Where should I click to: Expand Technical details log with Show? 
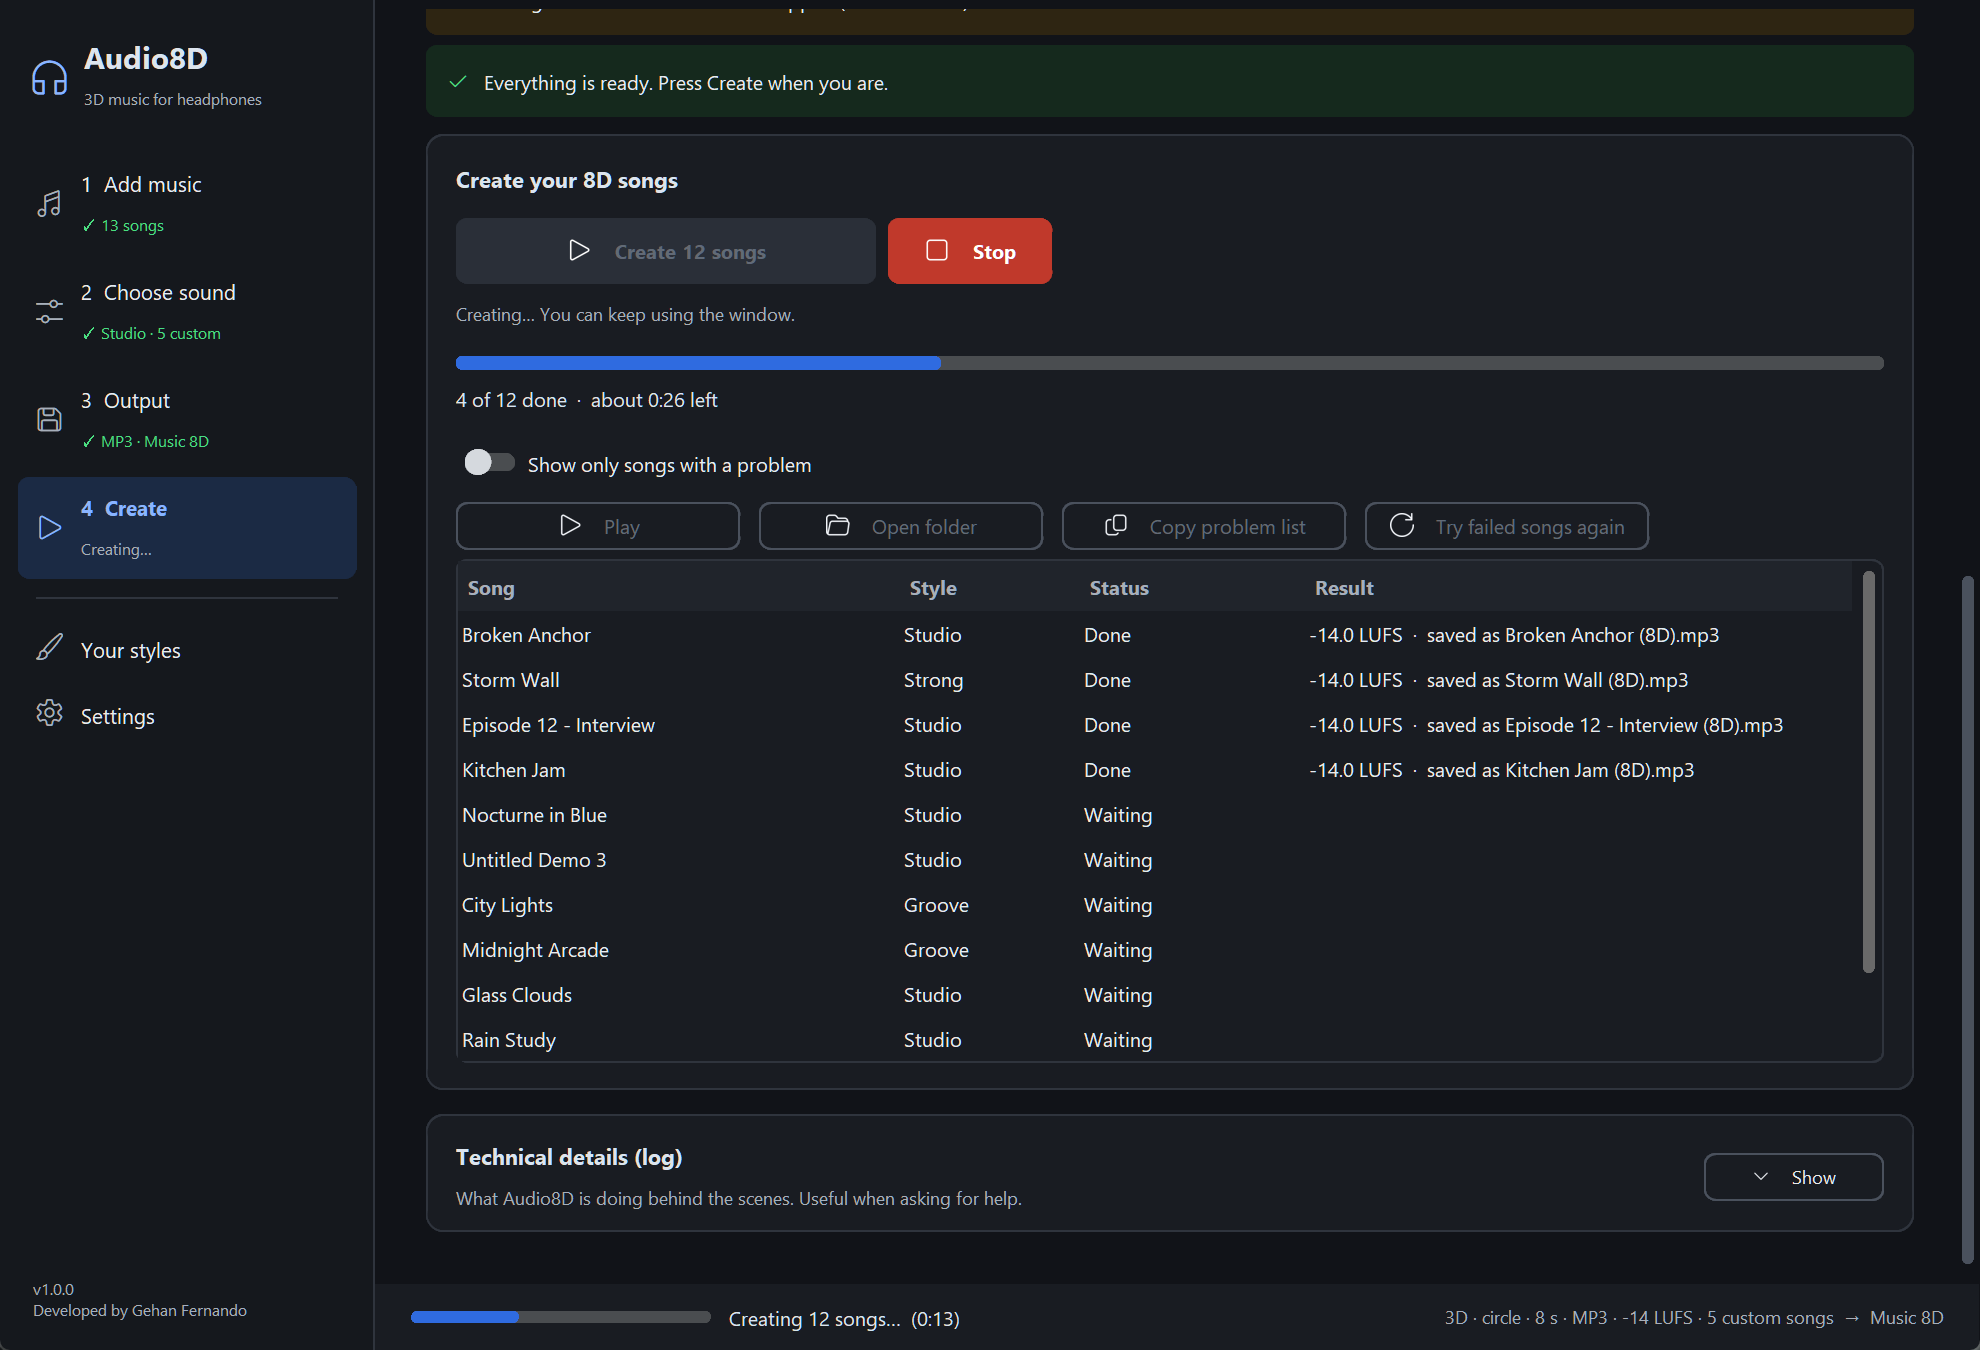(1793, 1177)
